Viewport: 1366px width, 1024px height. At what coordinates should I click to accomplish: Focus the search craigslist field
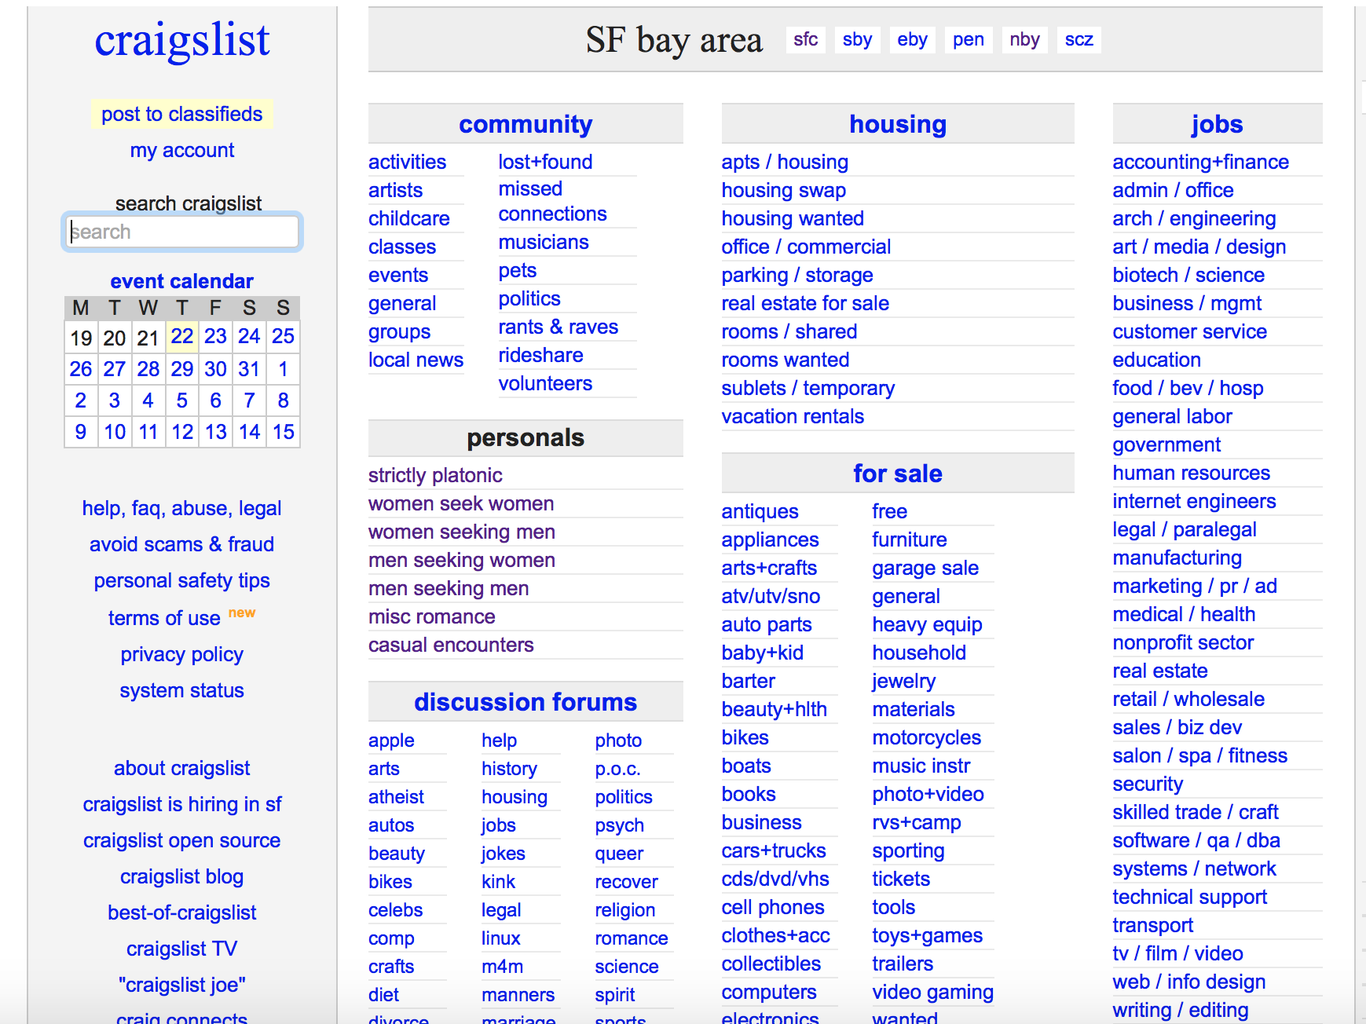tap(182, 232)
